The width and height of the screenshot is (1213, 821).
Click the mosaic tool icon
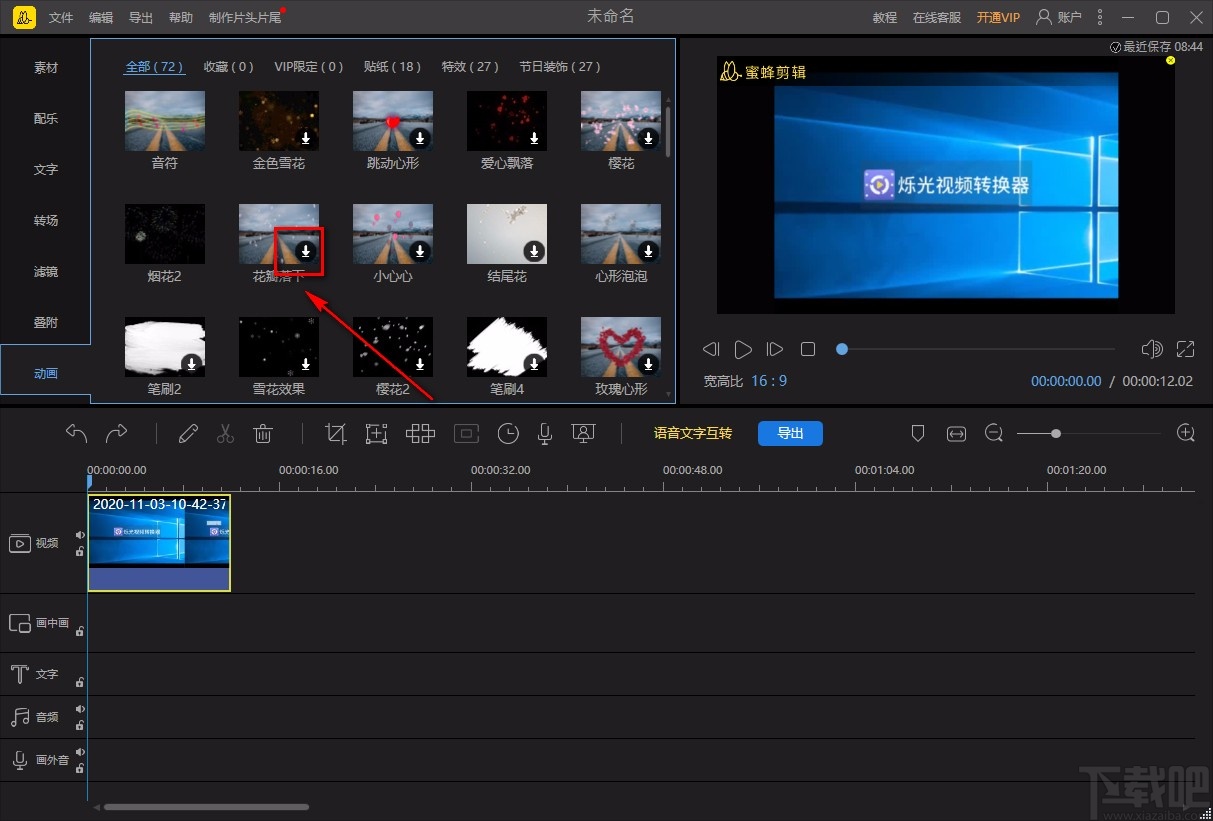(420, 433)
